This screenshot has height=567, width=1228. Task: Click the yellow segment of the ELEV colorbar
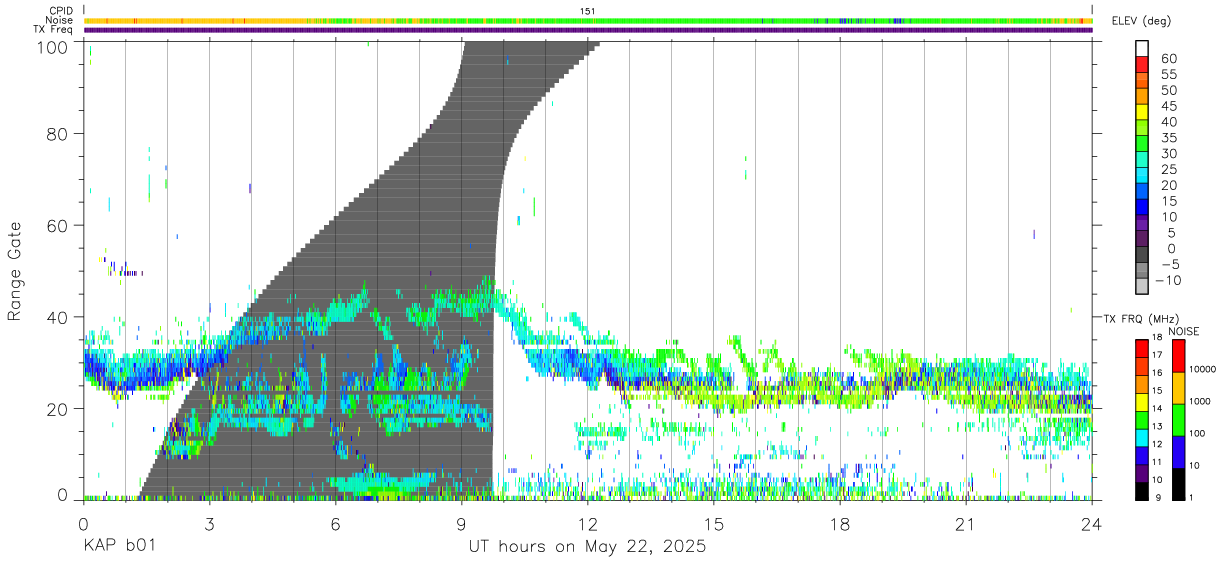[x=1143, y=113]
